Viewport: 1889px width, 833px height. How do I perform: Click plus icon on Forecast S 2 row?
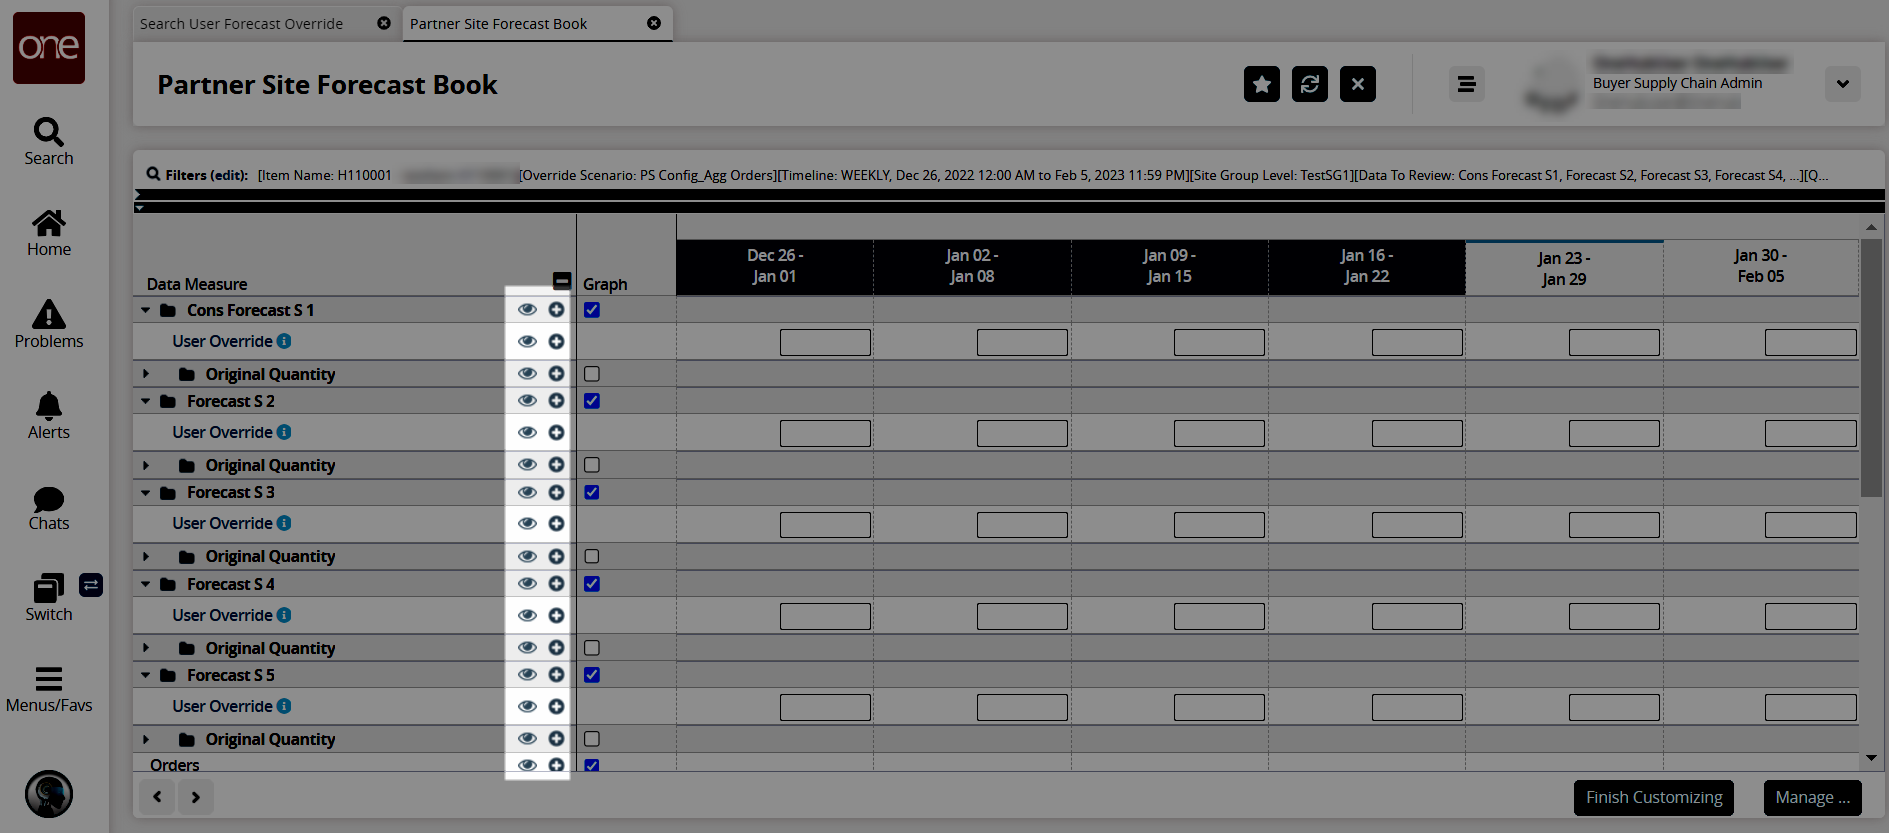click(x=557, y=401)
